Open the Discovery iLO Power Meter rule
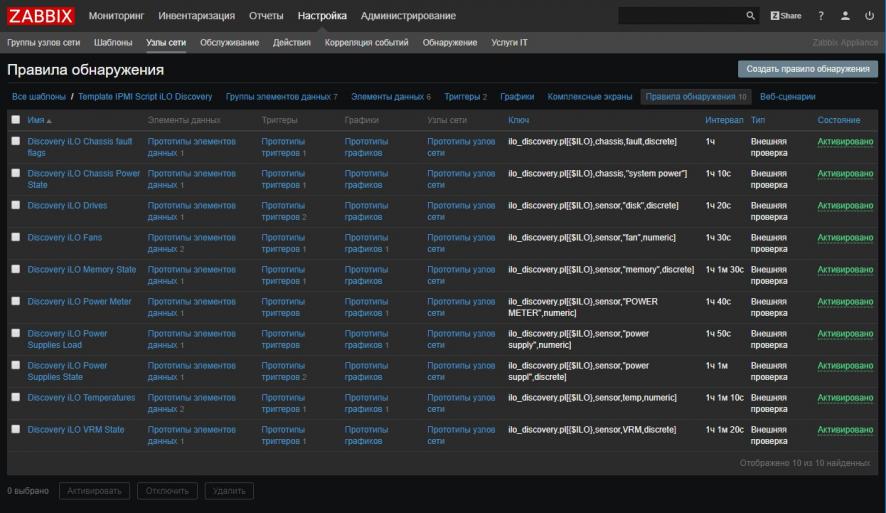 [79, 301]
